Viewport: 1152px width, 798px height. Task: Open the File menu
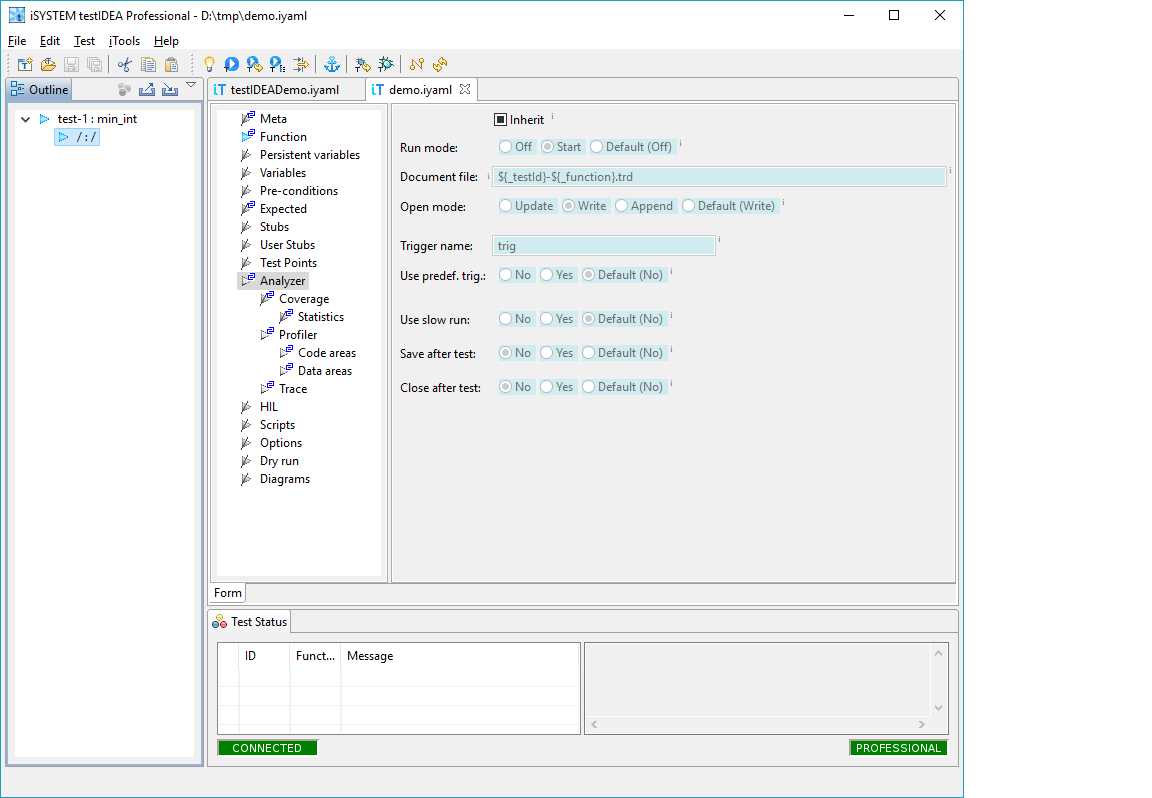(x=17, y=41)
